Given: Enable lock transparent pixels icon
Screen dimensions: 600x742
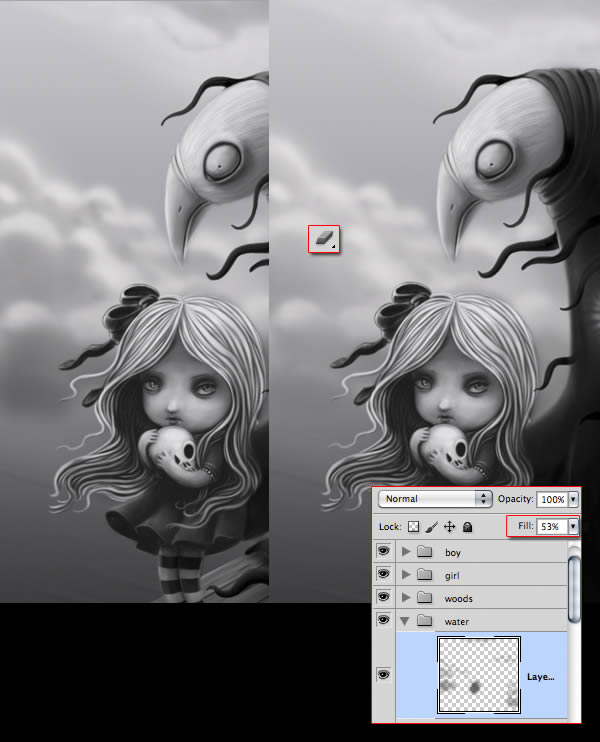Looking at the screenshot, I should coord(414,527).
